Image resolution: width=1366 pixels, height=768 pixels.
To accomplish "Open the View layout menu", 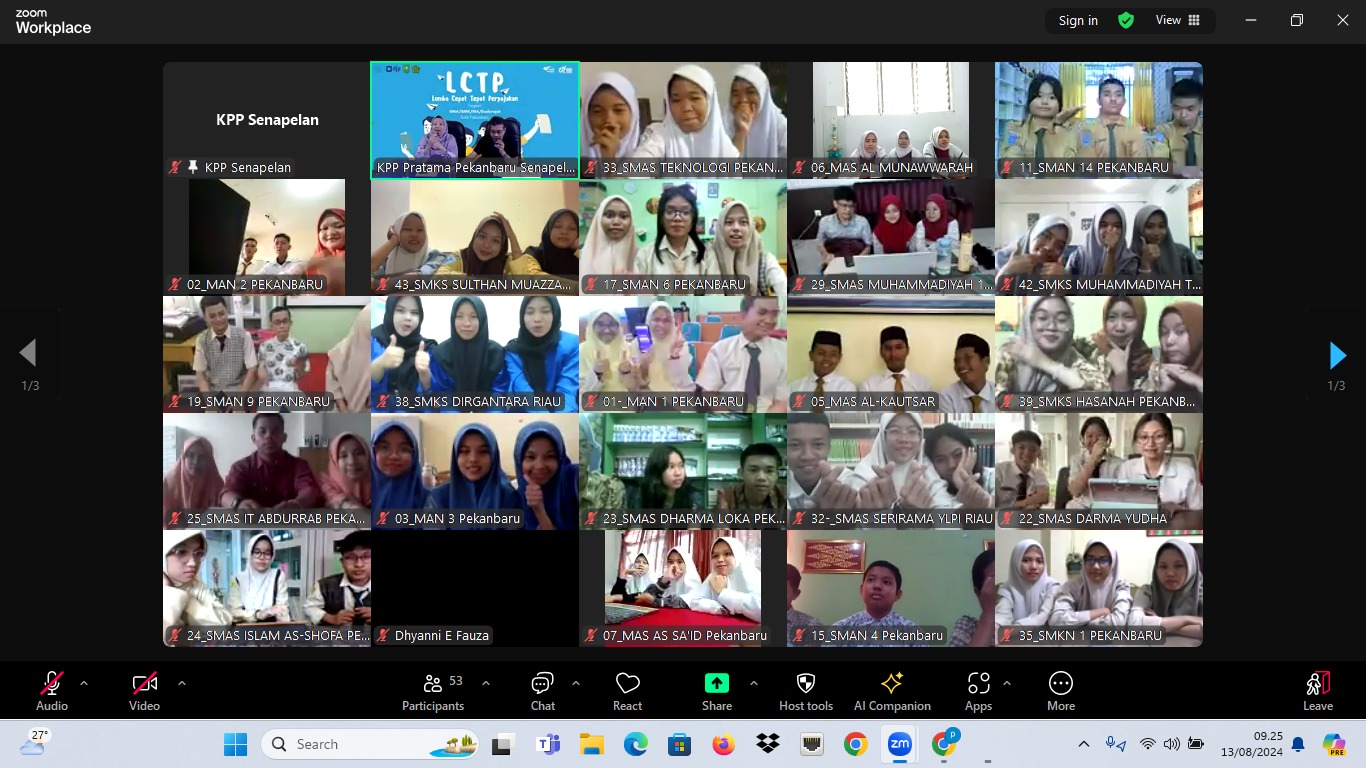I will [1178, 20].
